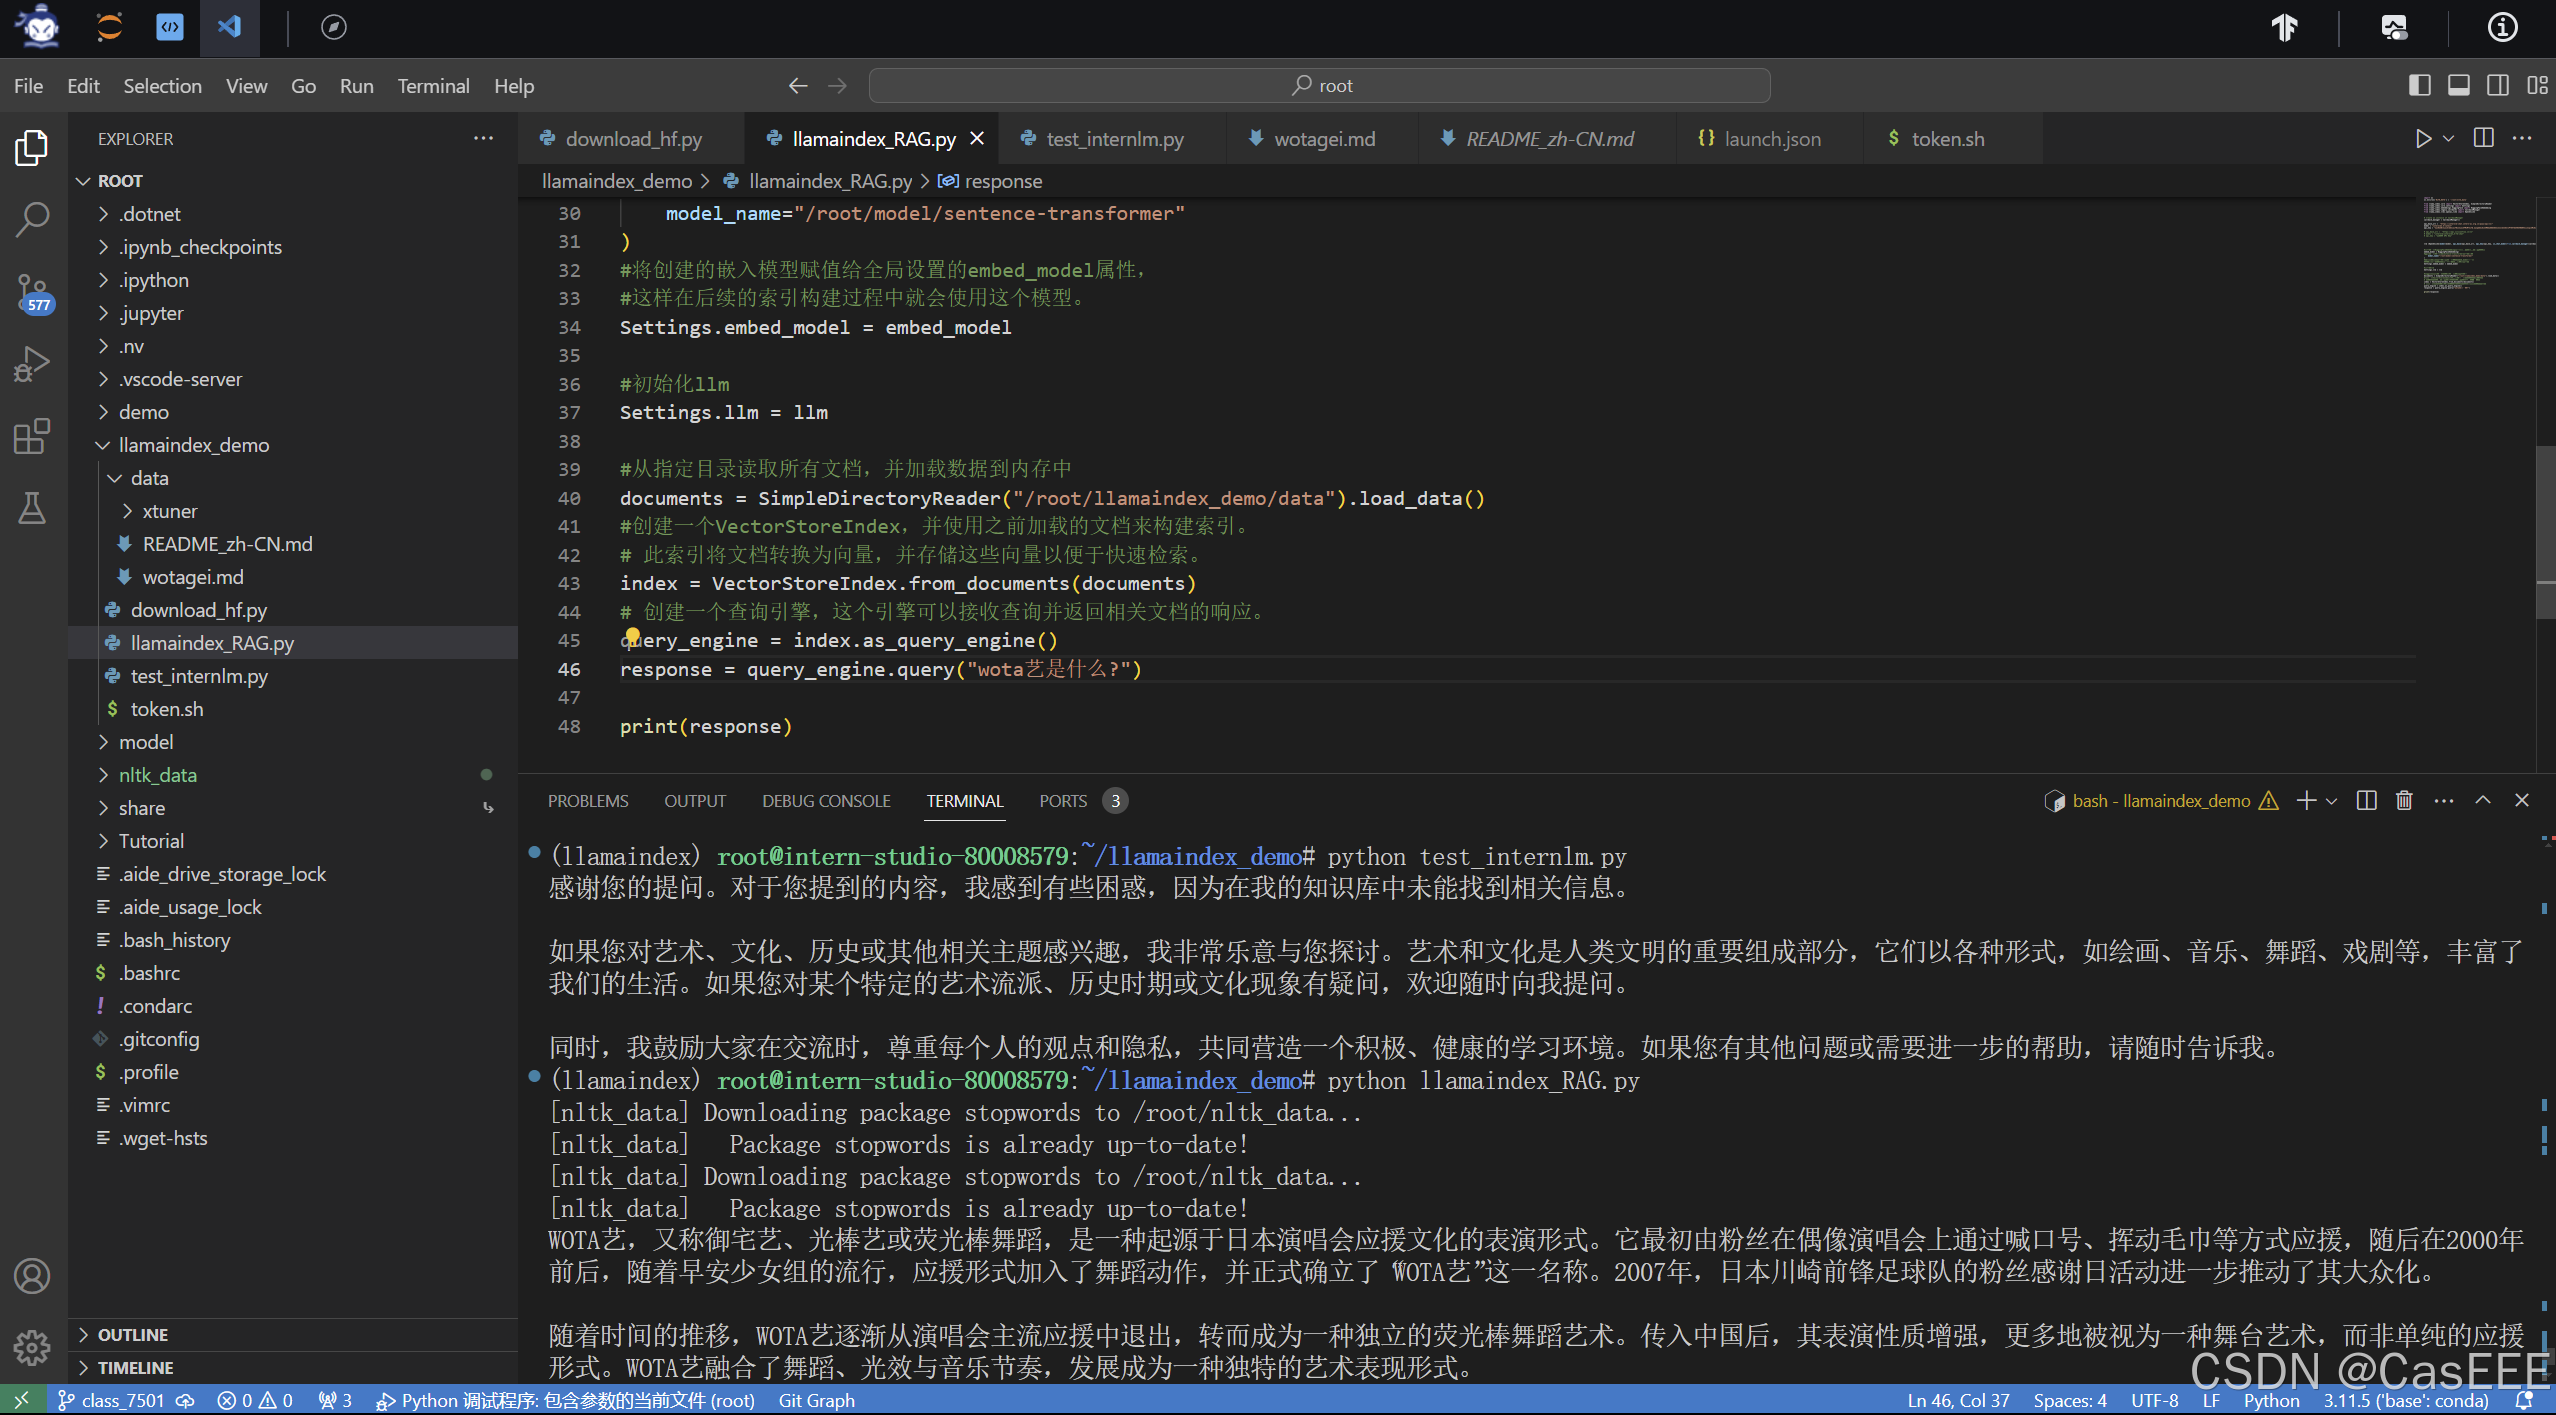Open the Terminal menu
Image resolution: width=2556 pixels, height=1415 pixels.
coord(432,86)
